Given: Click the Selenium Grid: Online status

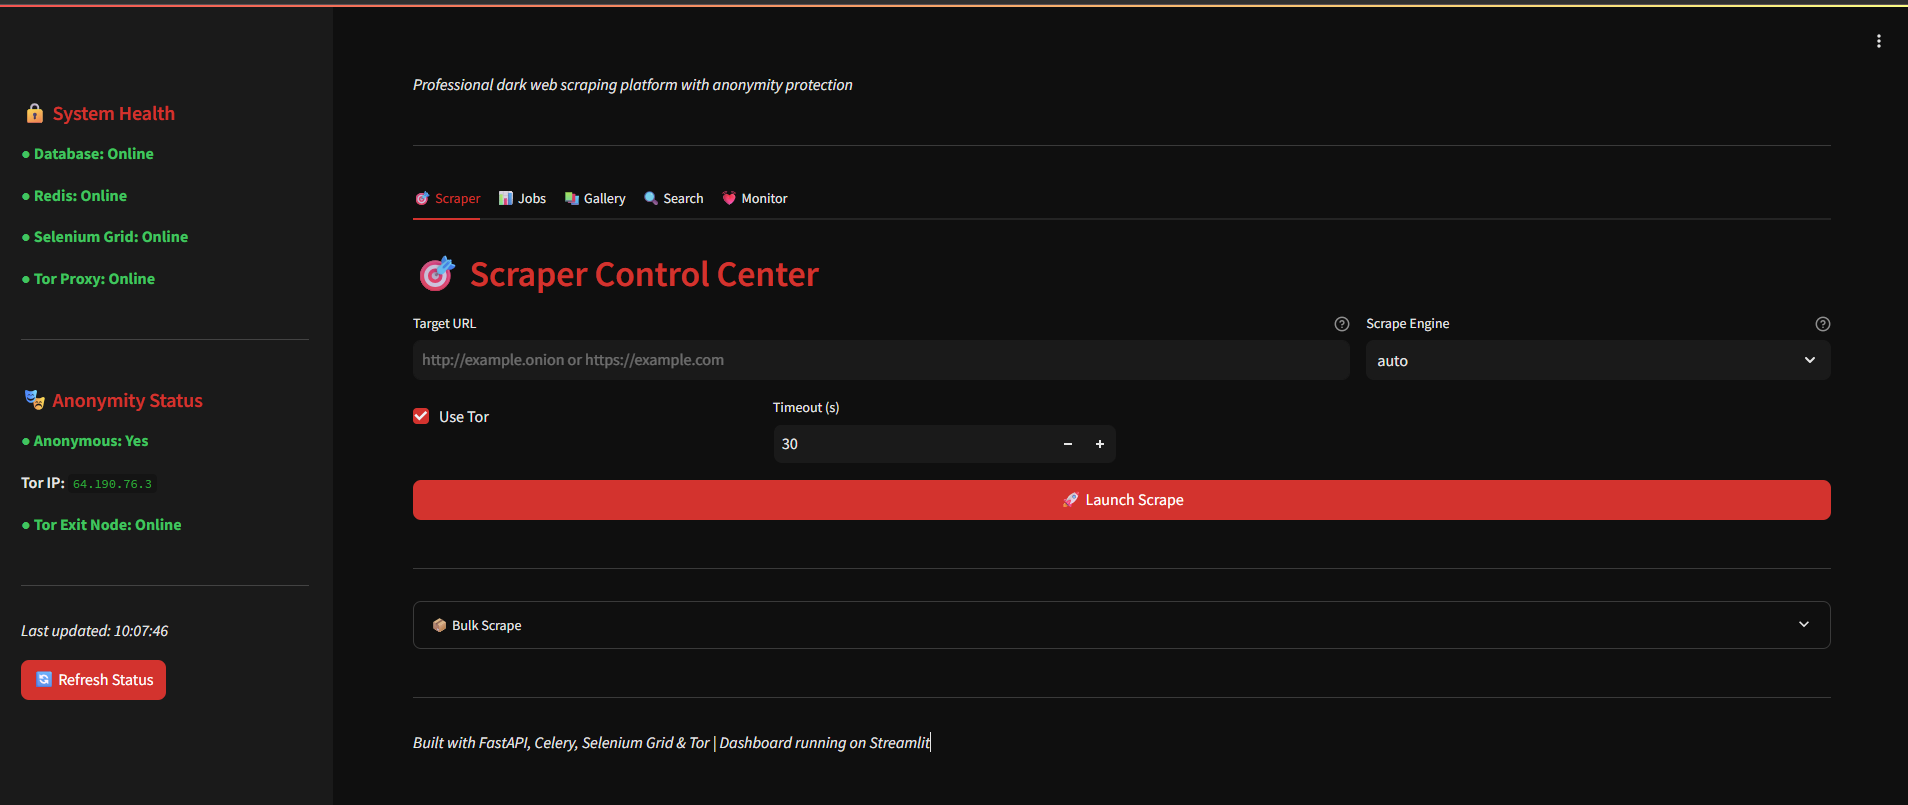Looking at the screenshot, I should pos(105,237).
